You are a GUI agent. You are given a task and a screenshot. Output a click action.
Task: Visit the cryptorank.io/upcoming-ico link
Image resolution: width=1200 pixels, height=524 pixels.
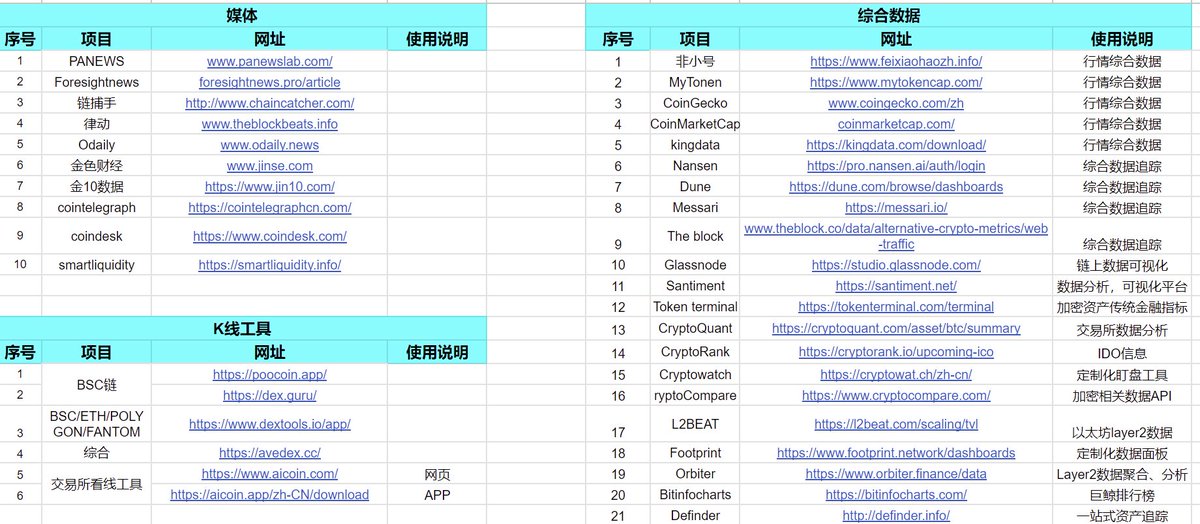pyautogui.click(x=896, y=352)
